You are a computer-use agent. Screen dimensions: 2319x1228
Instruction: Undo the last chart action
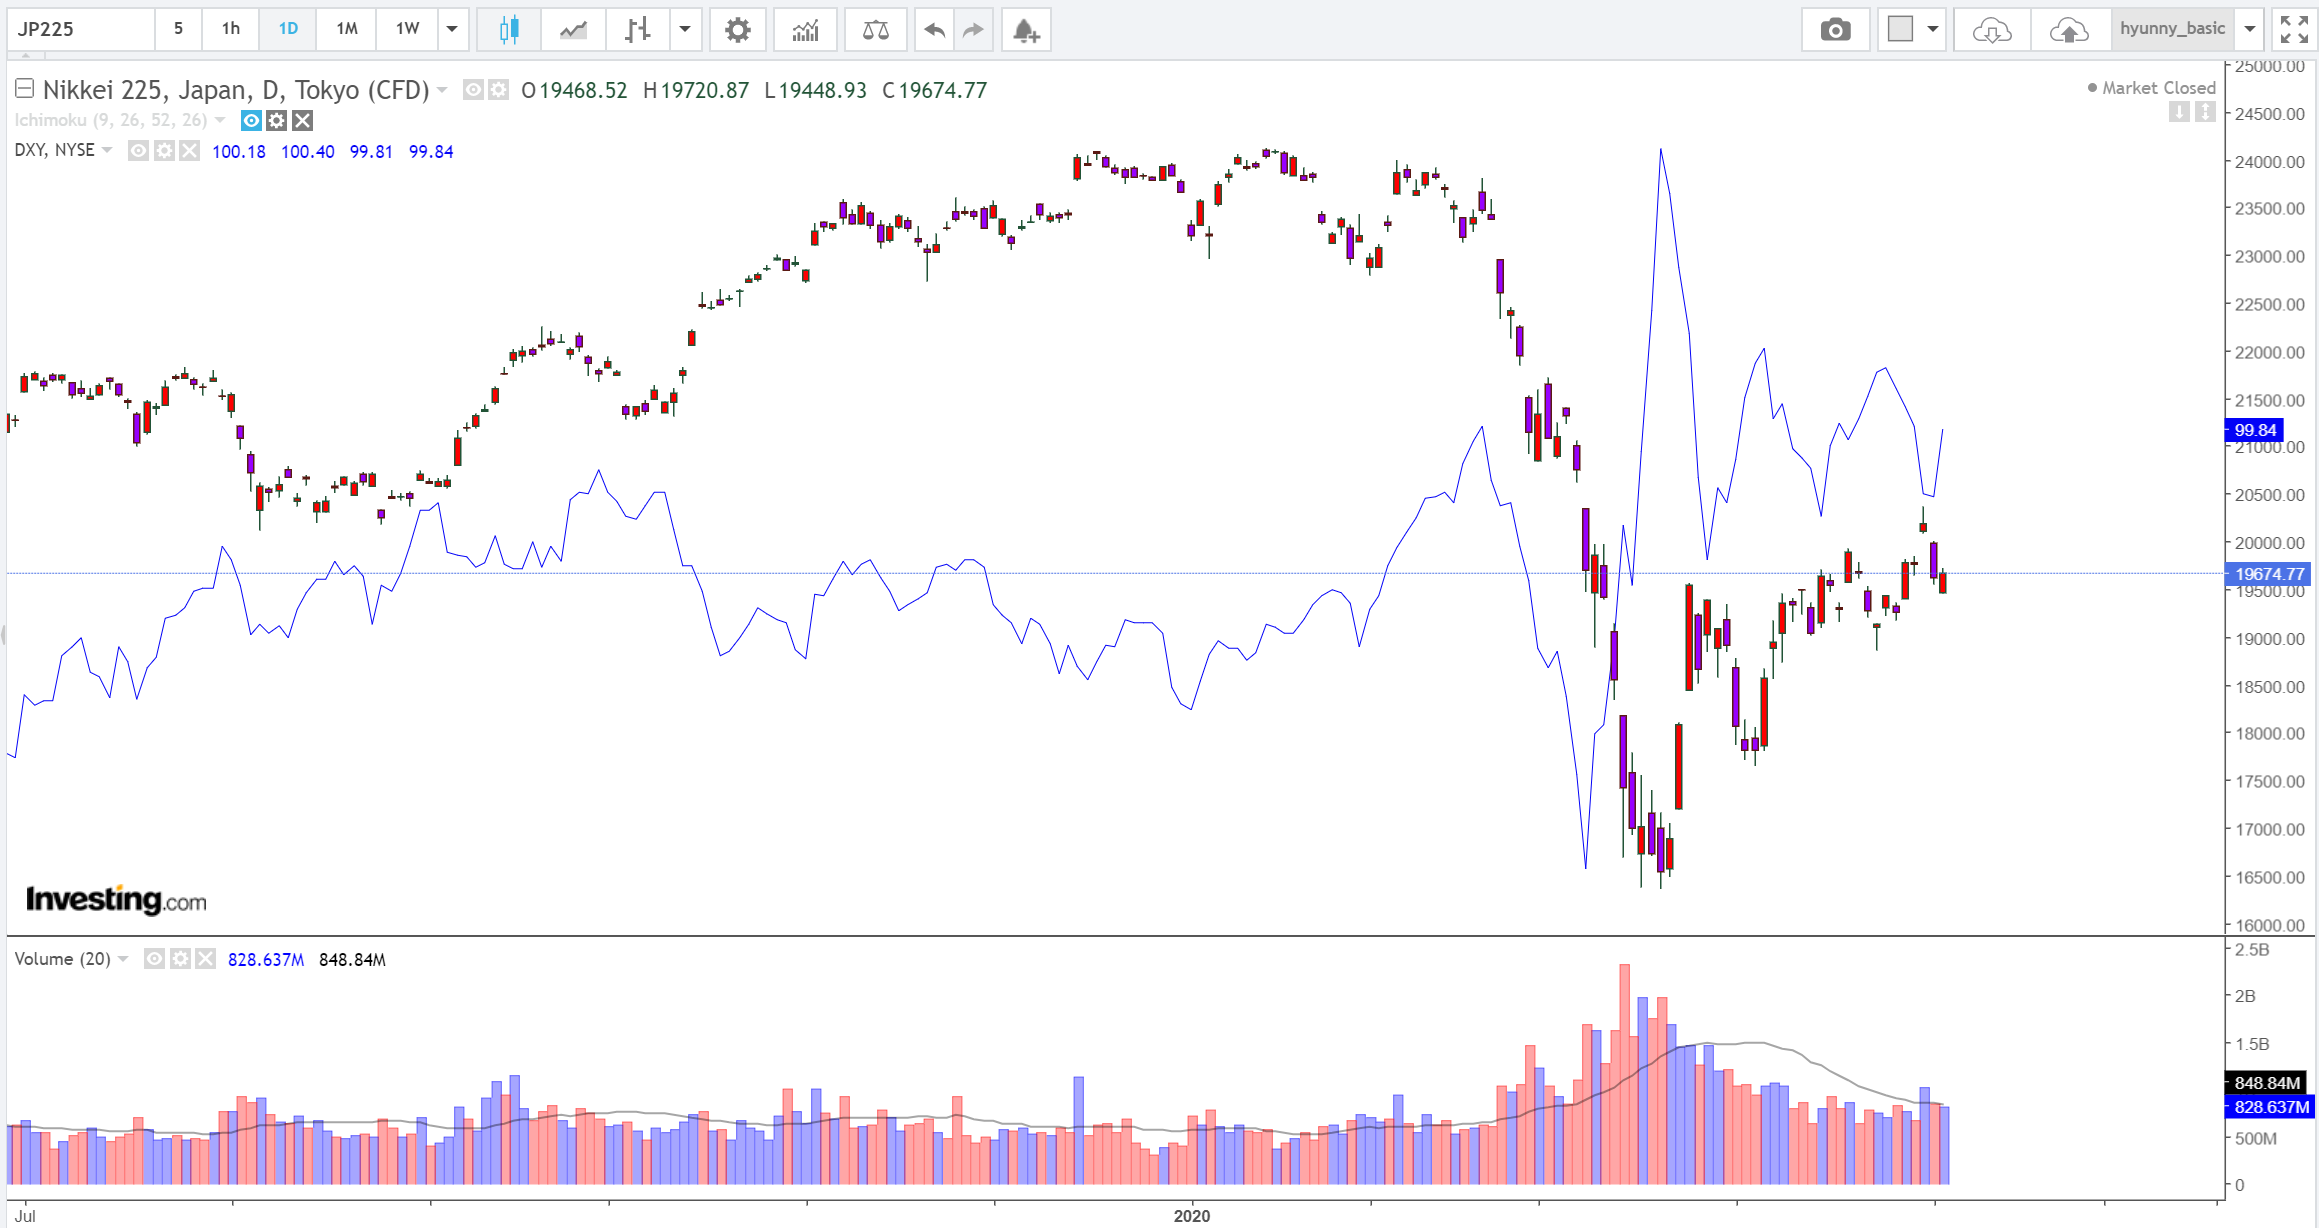934,29
